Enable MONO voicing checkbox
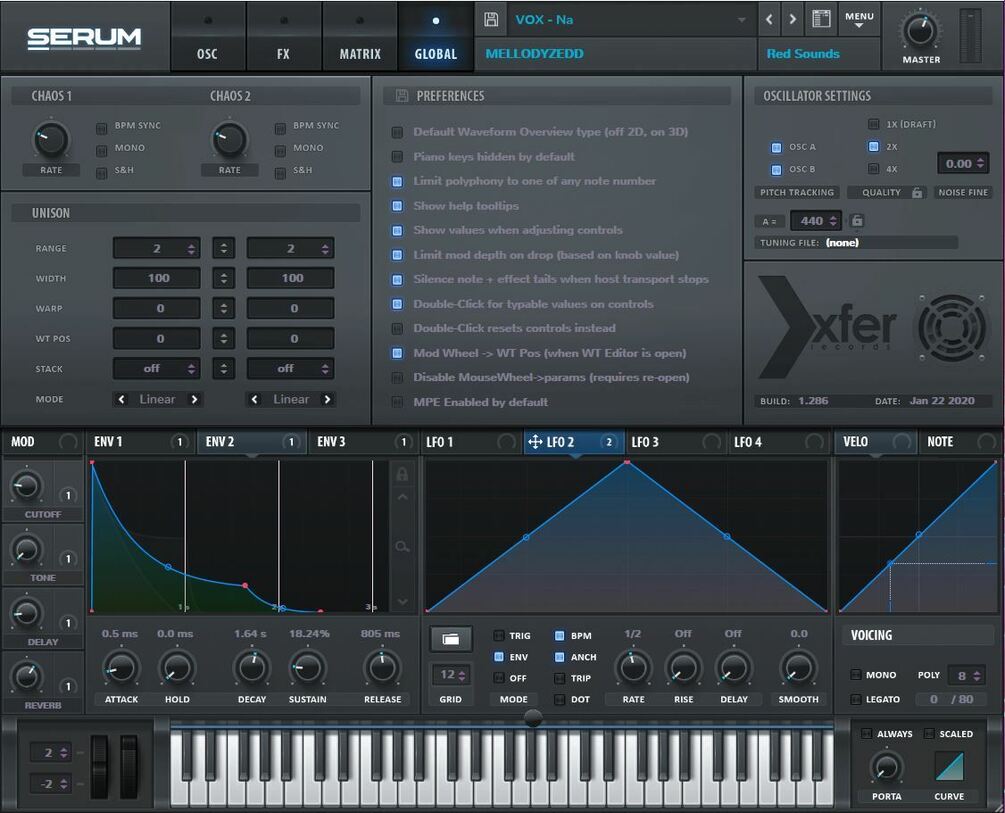The height and width of the screenshot is (813, 1005). [856, 675]
